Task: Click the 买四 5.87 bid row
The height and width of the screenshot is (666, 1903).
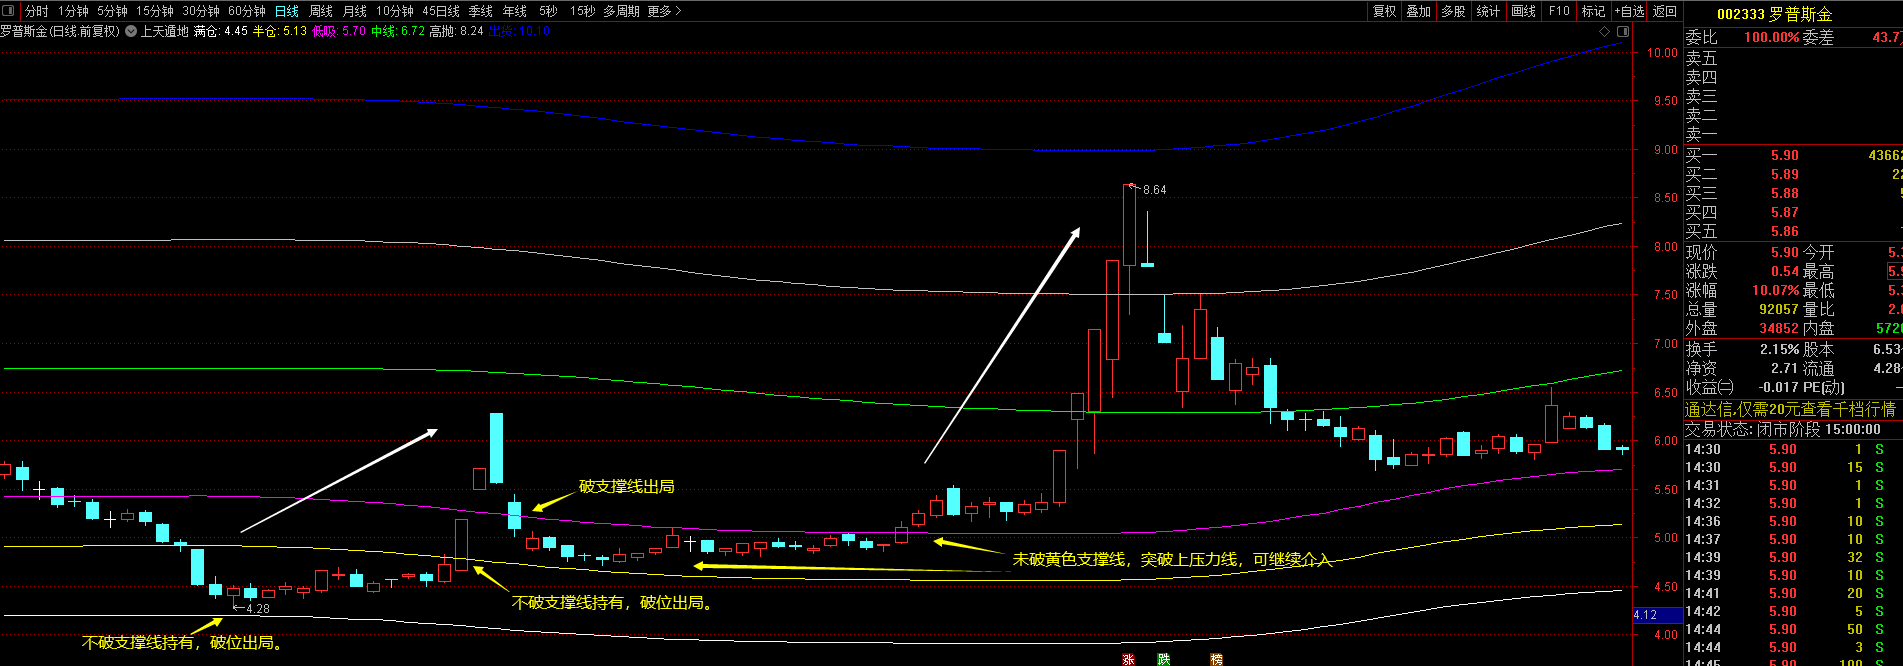Action: click(x=1793, y=212)
